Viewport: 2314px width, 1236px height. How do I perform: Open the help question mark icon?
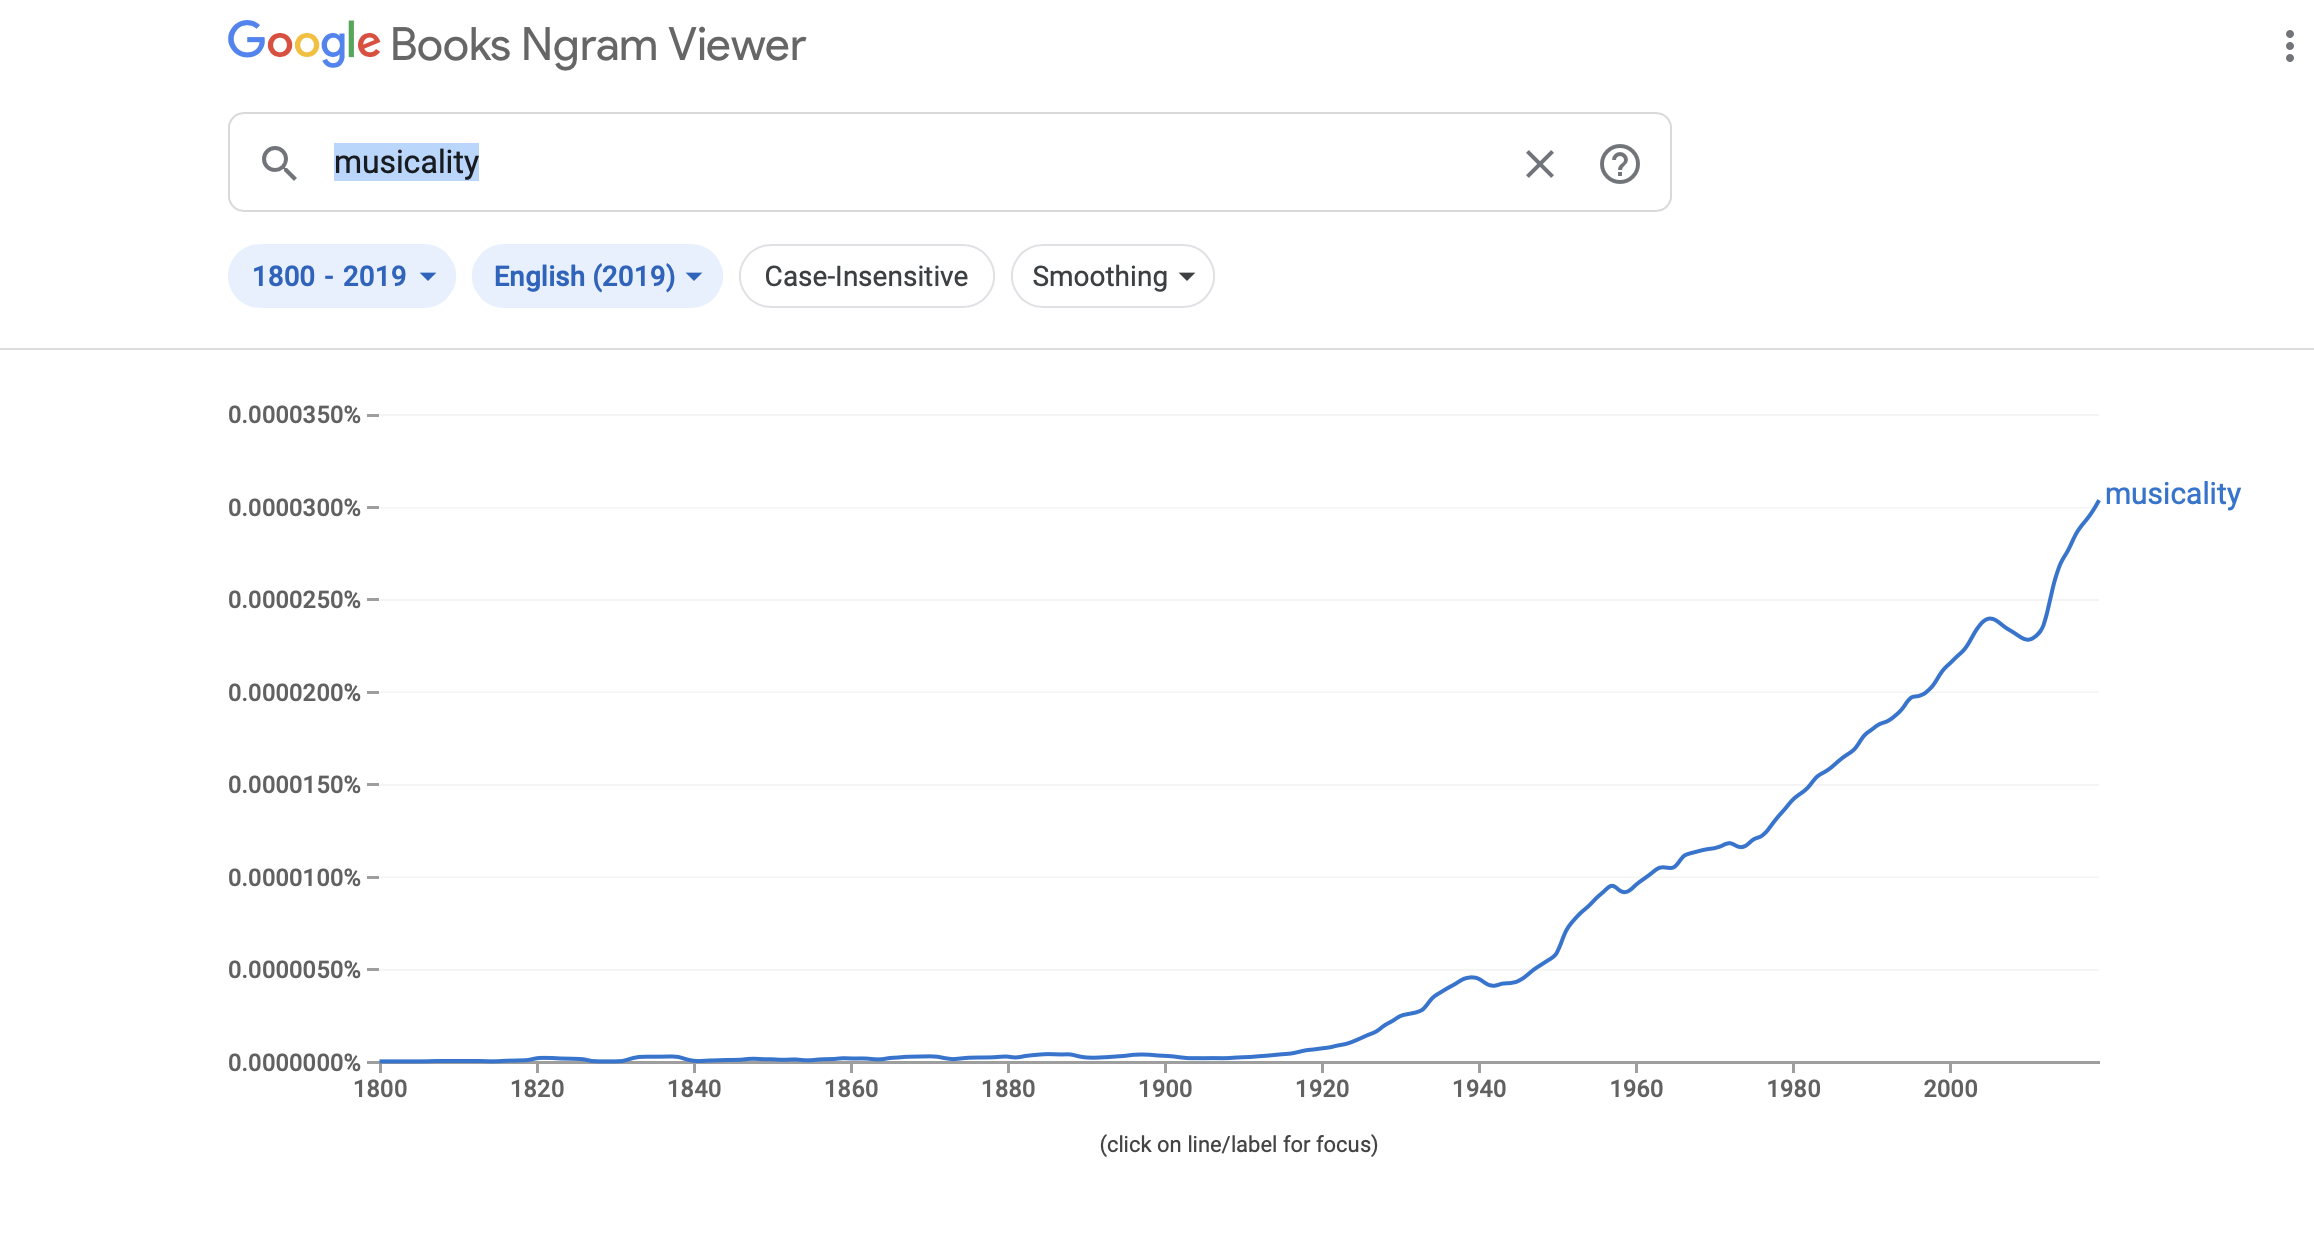coord(1619,164)
